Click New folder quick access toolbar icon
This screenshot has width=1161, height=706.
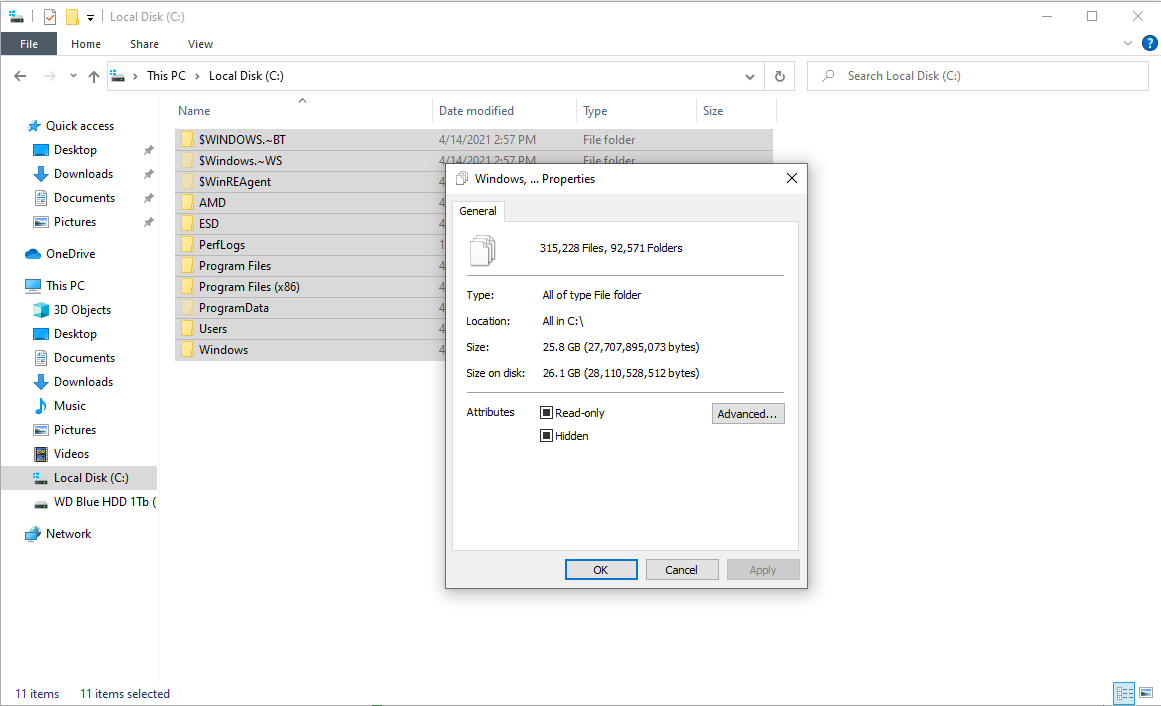click(x=72, y=16)
